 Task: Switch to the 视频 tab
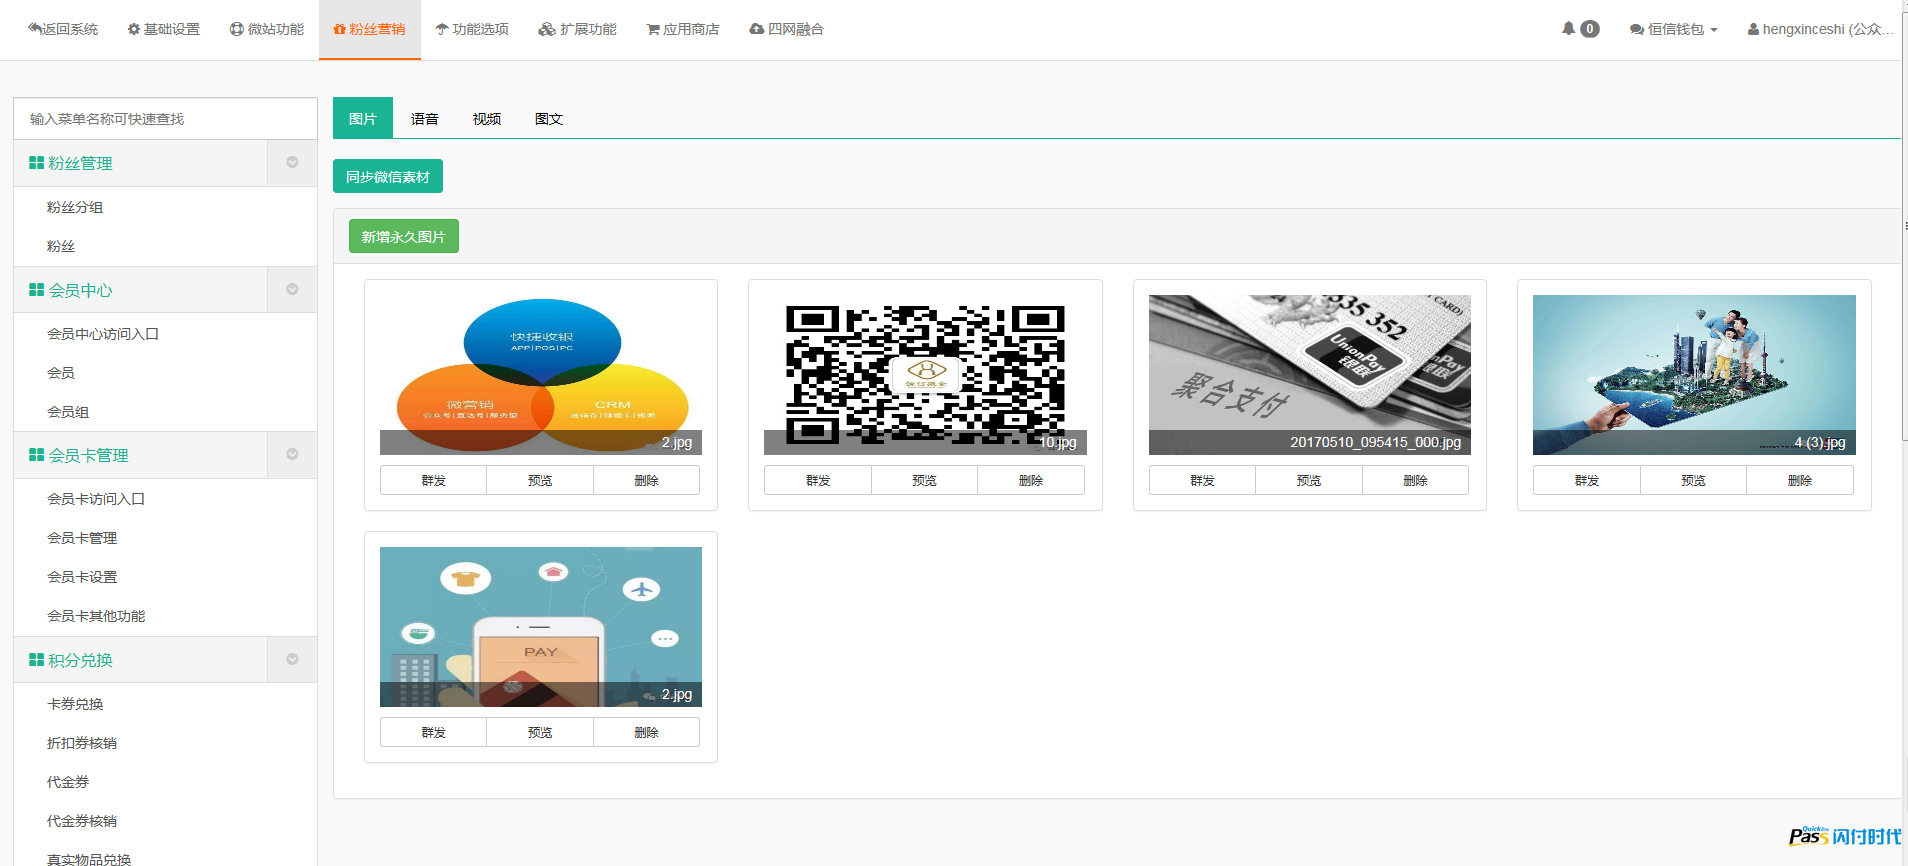tap(487, 118)
